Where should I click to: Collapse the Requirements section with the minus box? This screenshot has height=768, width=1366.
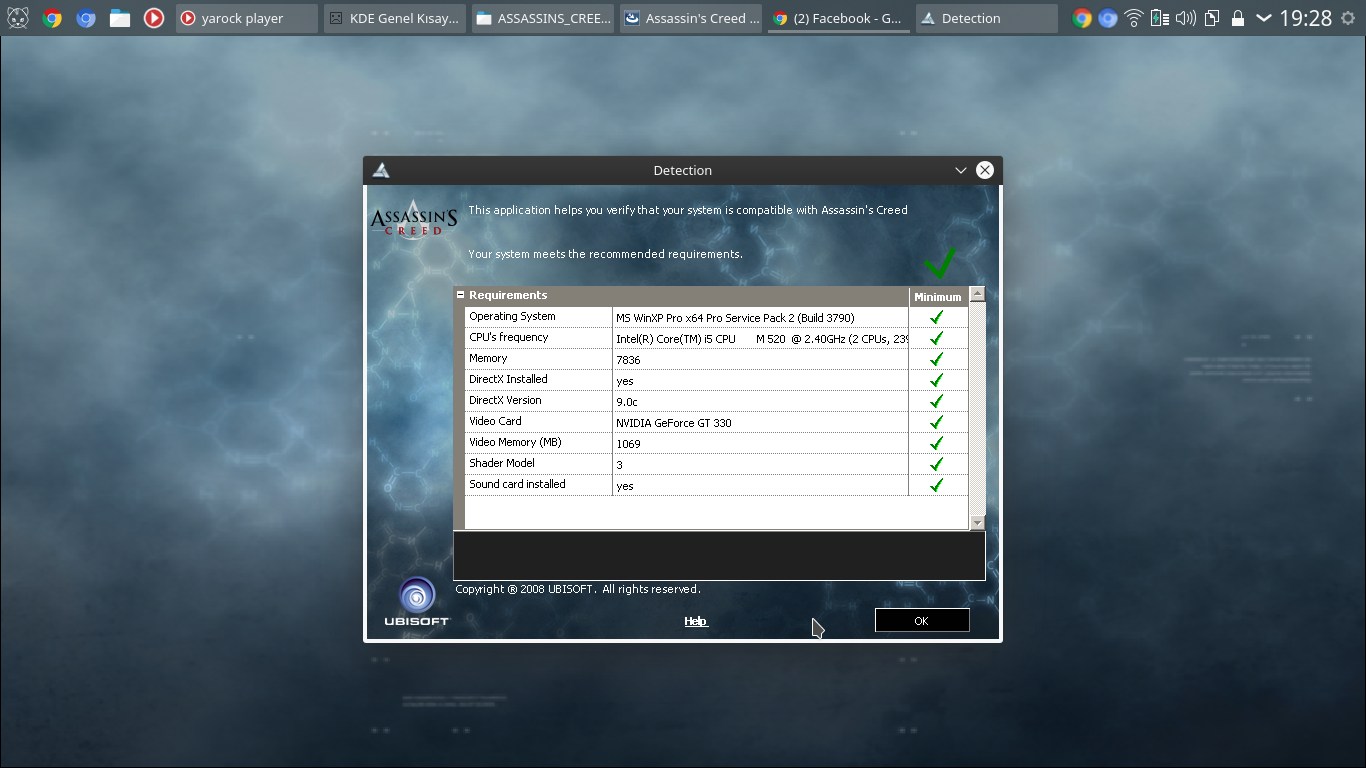tap(461, 295)
